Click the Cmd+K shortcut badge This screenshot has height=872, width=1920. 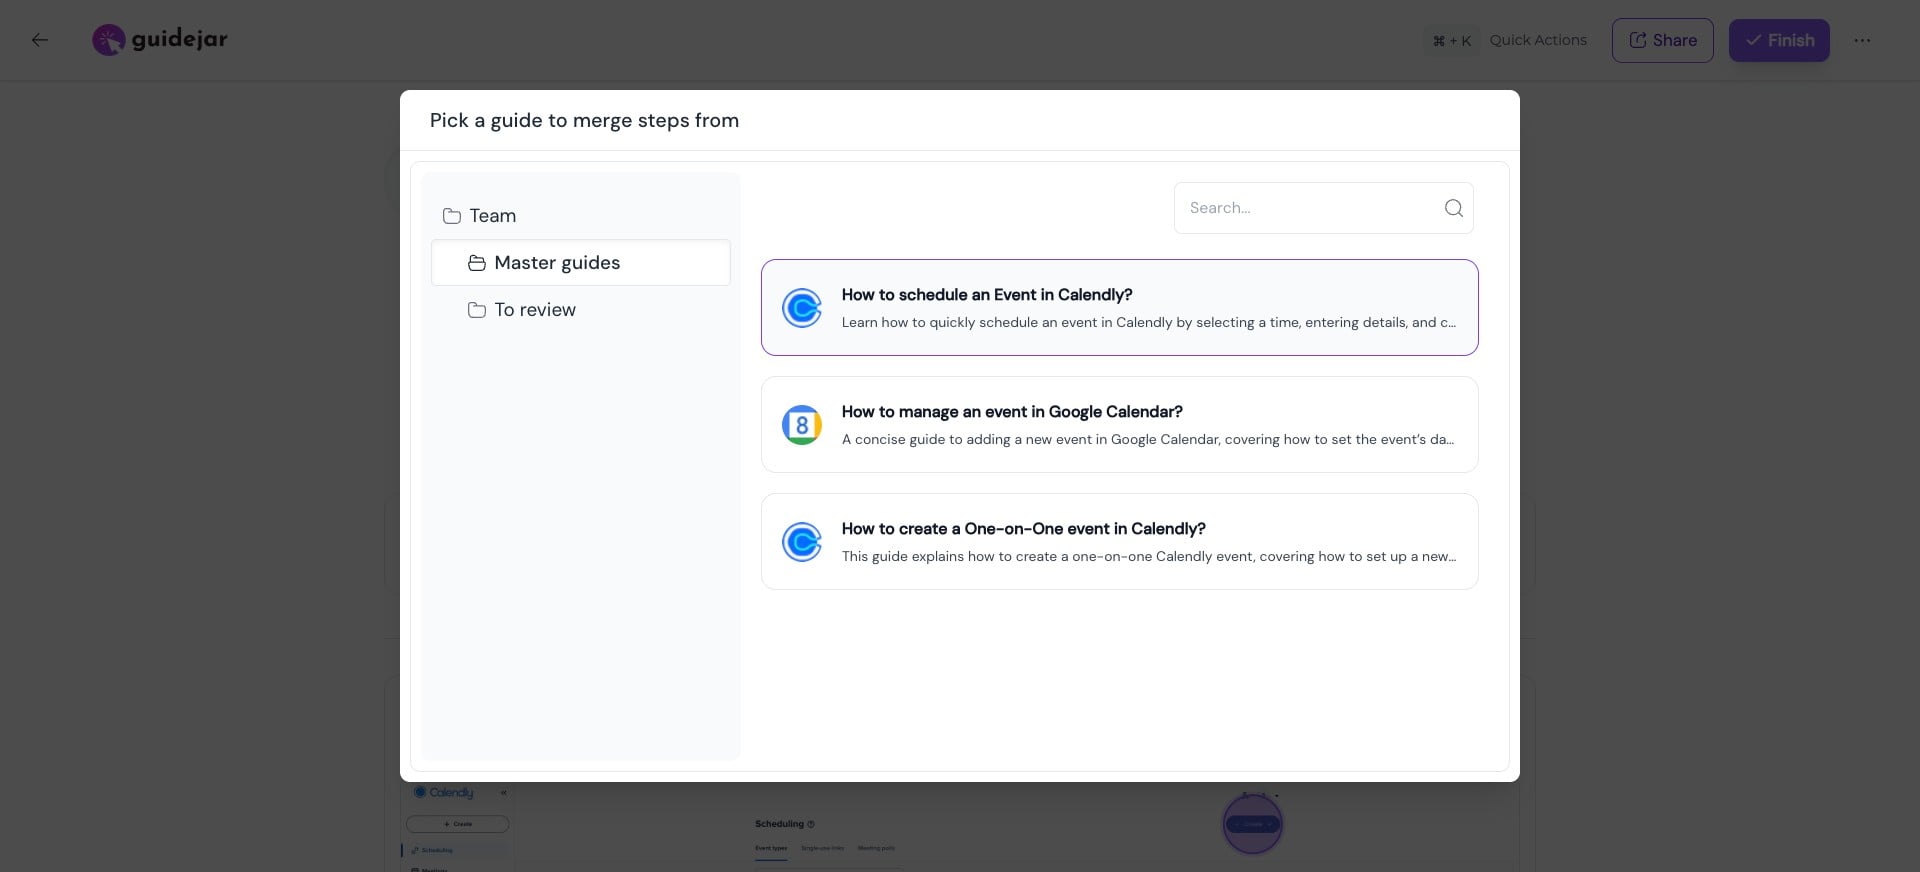coord(1451,41)
